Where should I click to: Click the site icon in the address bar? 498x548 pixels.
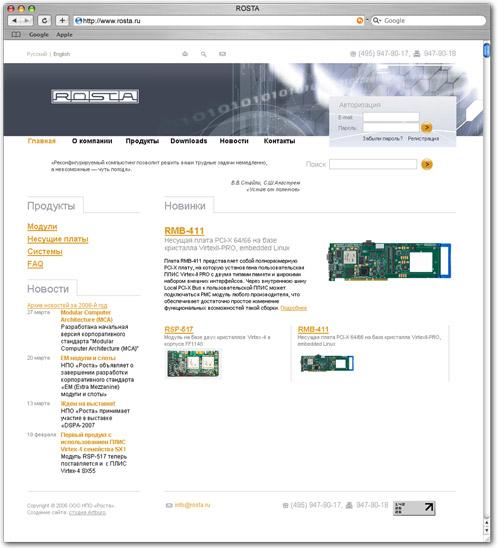coord(78,21)
